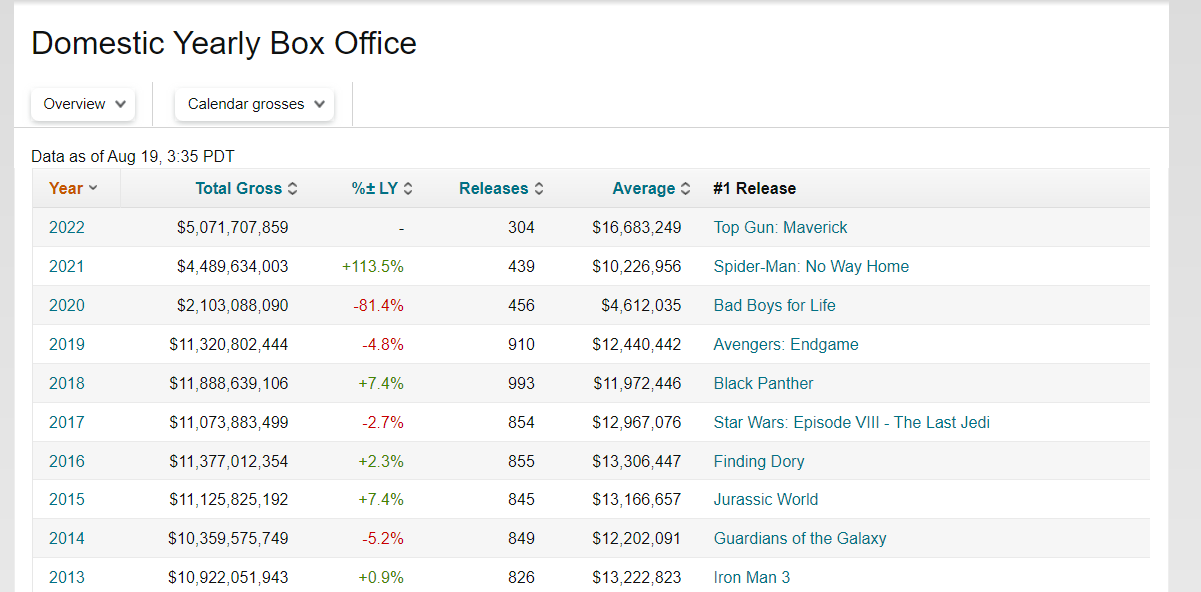Viewport: 1201px width, 592px height.
Task: Click the +113.5% change value
Action: (x=373, y=266)
